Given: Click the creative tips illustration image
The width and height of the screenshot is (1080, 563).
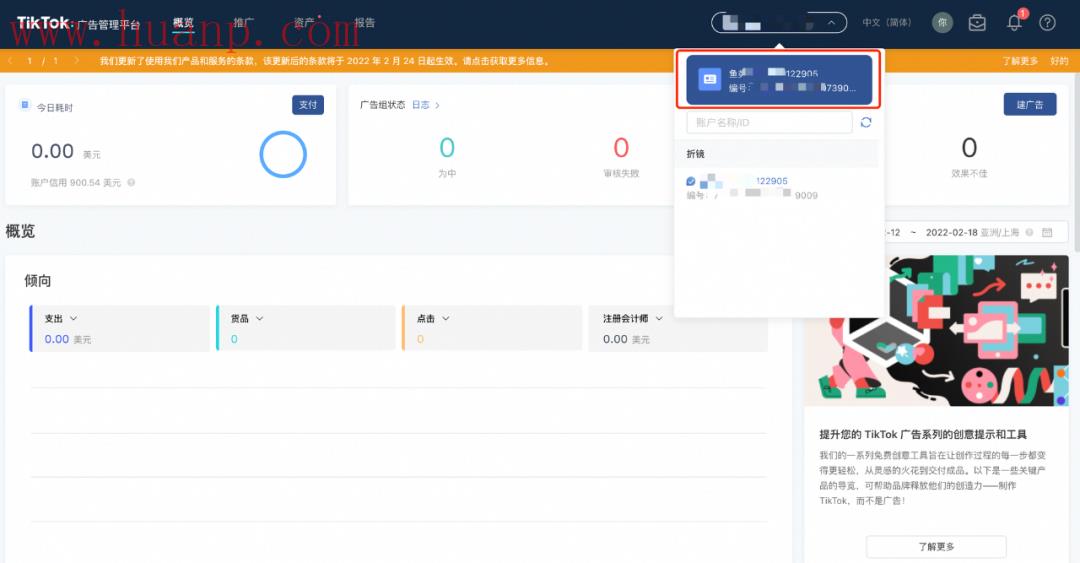Looking at the screenshot, I should (937, 331).
